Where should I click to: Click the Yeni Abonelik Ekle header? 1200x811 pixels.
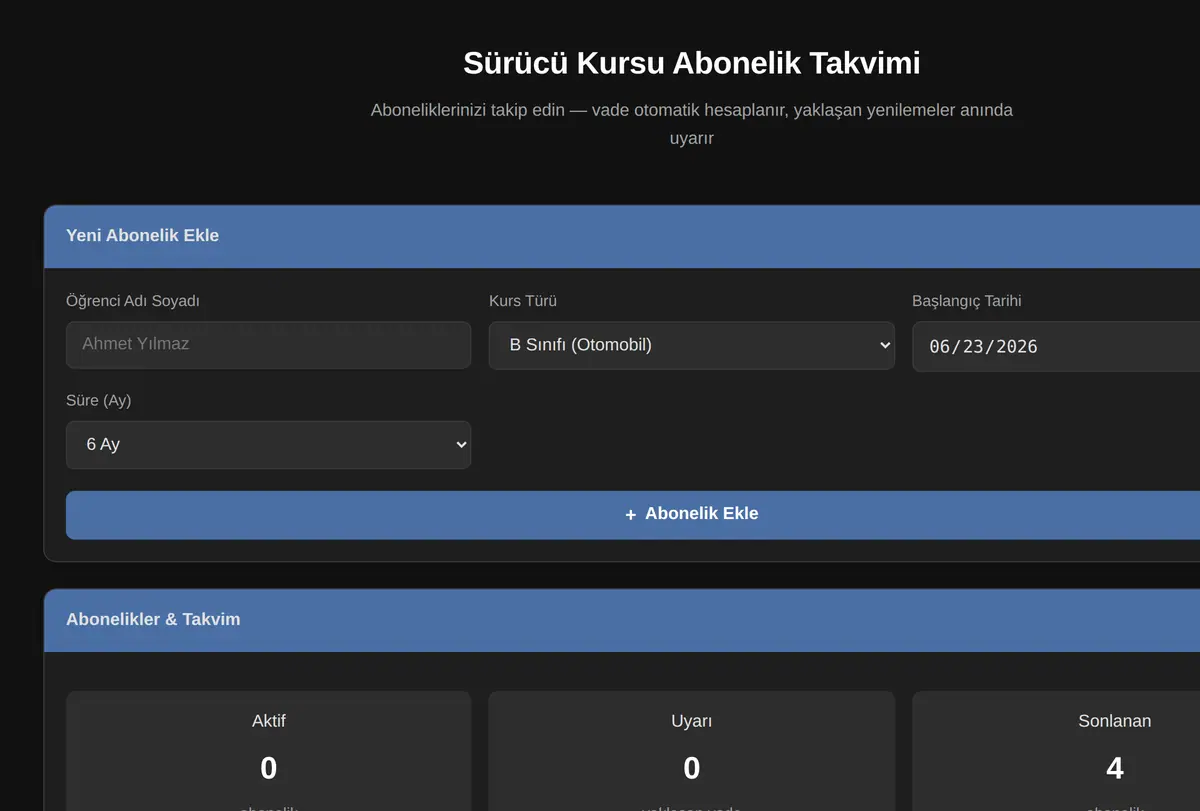point(622,236)
